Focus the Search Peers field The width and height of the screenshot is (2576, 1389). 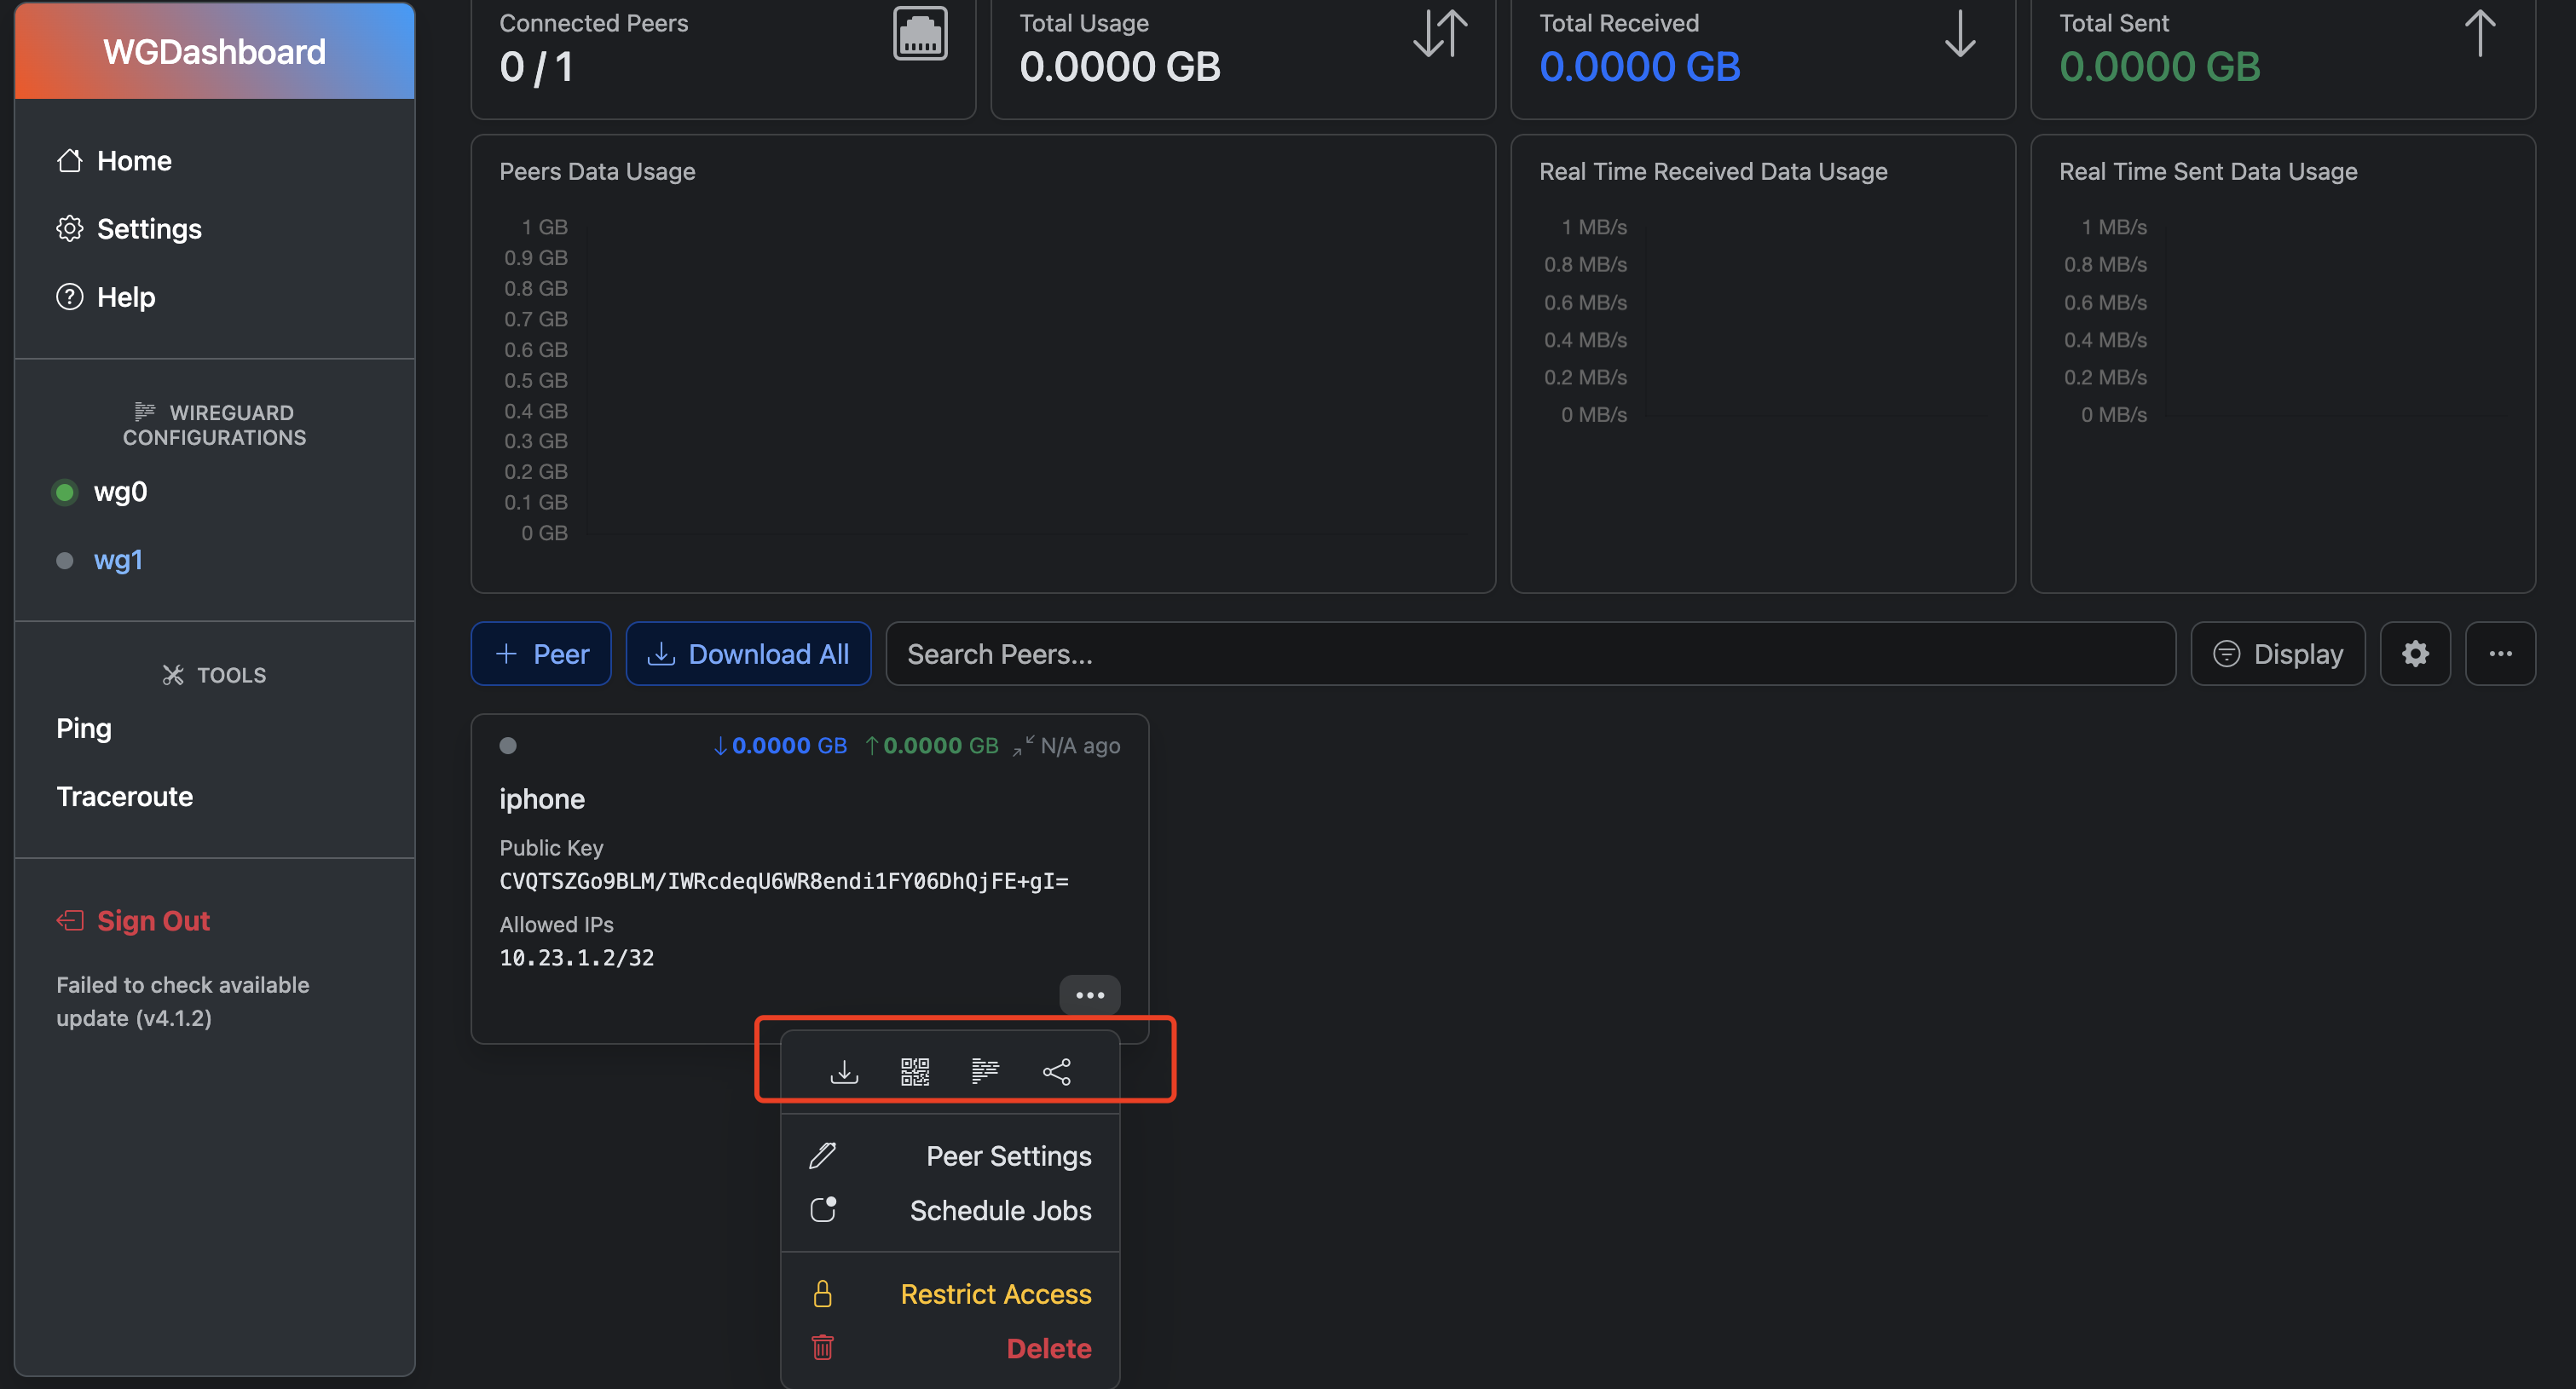pos(1530,654)
